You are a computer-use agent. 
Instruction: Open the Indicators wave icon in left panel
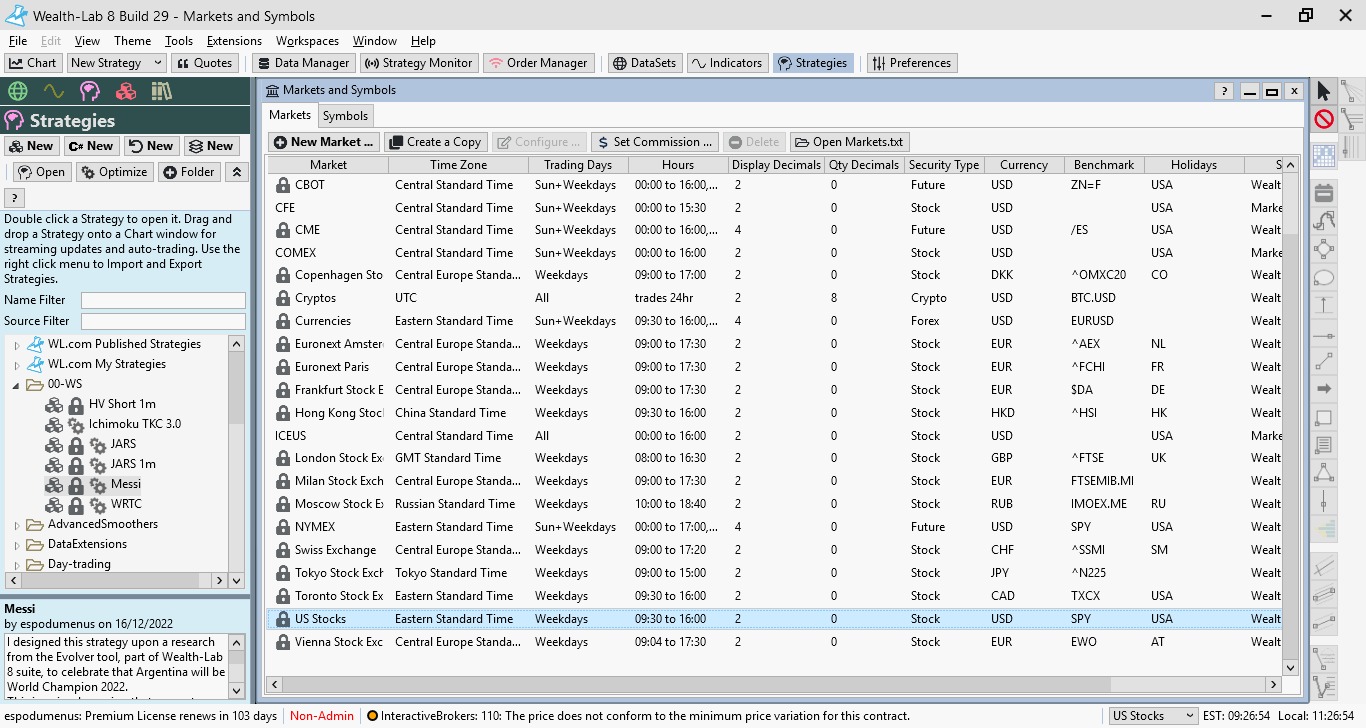tap(54, 92)
